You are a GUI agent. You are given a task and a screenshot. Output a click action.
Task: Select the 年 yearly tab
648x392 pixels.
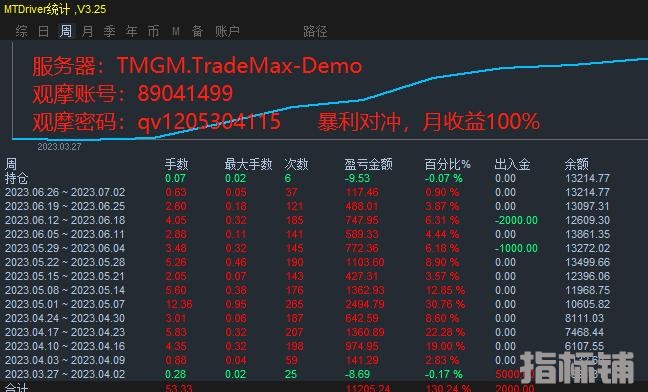pos(131,31)
